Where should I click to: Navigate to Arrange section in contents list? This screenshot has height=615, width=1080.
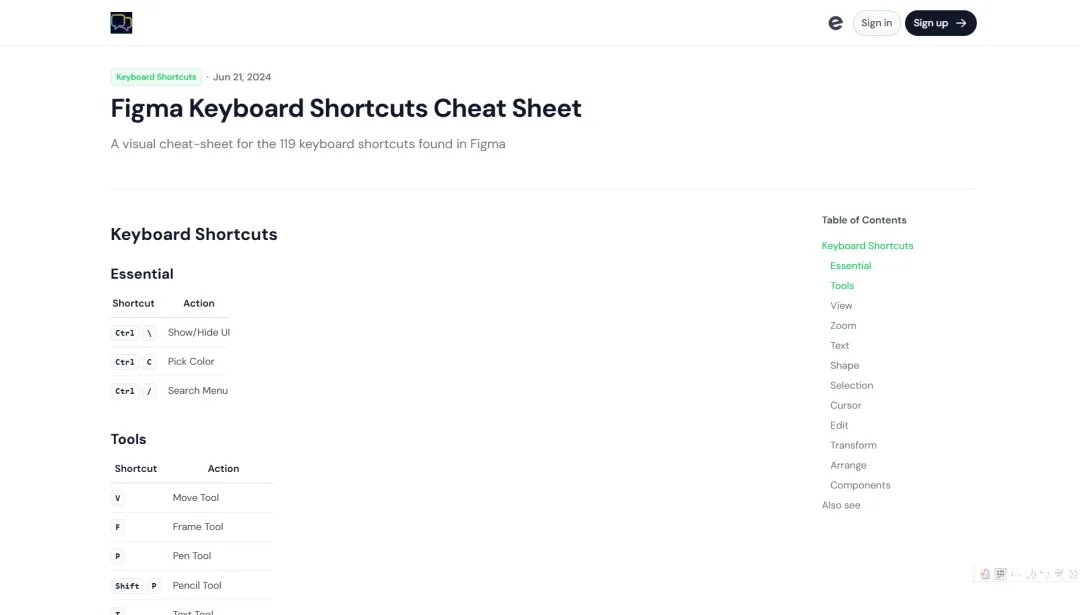pyautogui.click(x=848, y=465)
